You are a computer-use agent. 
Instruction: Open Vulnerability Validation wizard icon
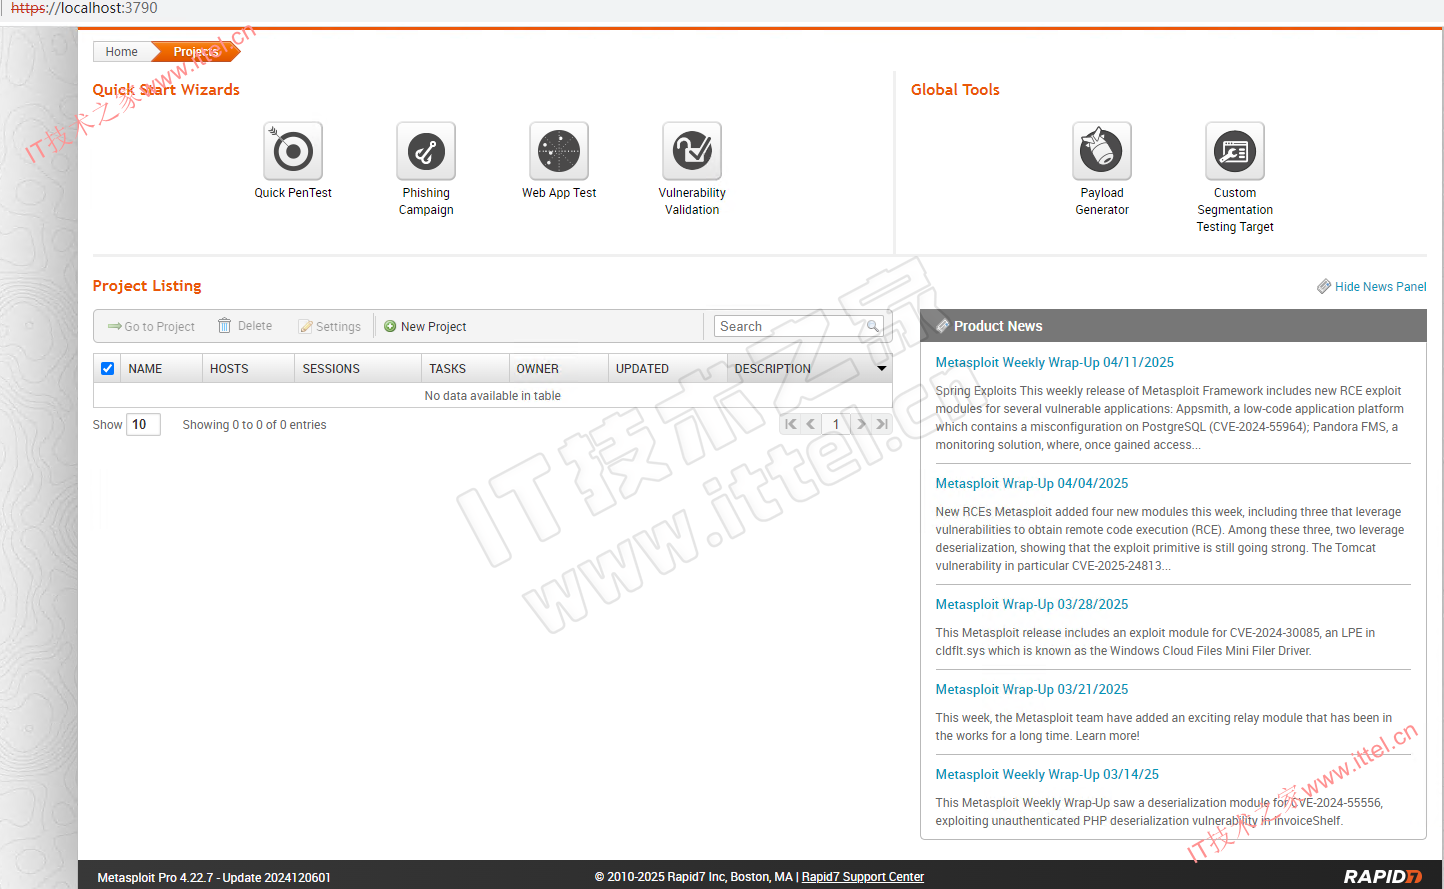[692, 151]
